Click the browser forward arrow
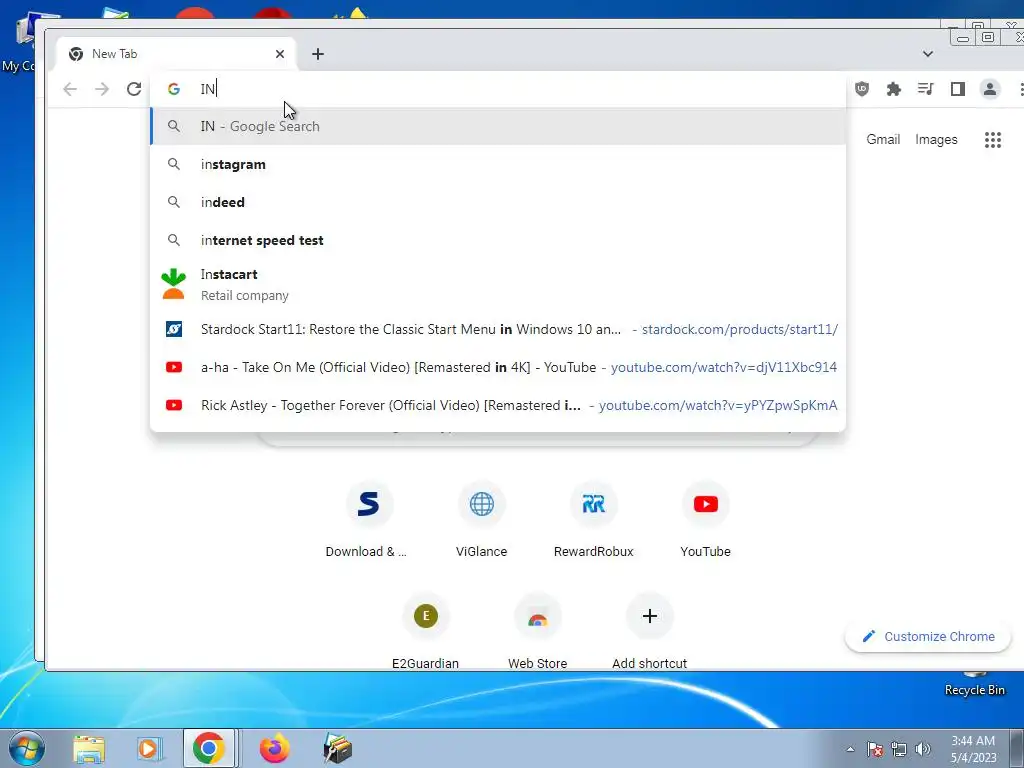Screen dimensions: 1024x768 coord(102,89)
